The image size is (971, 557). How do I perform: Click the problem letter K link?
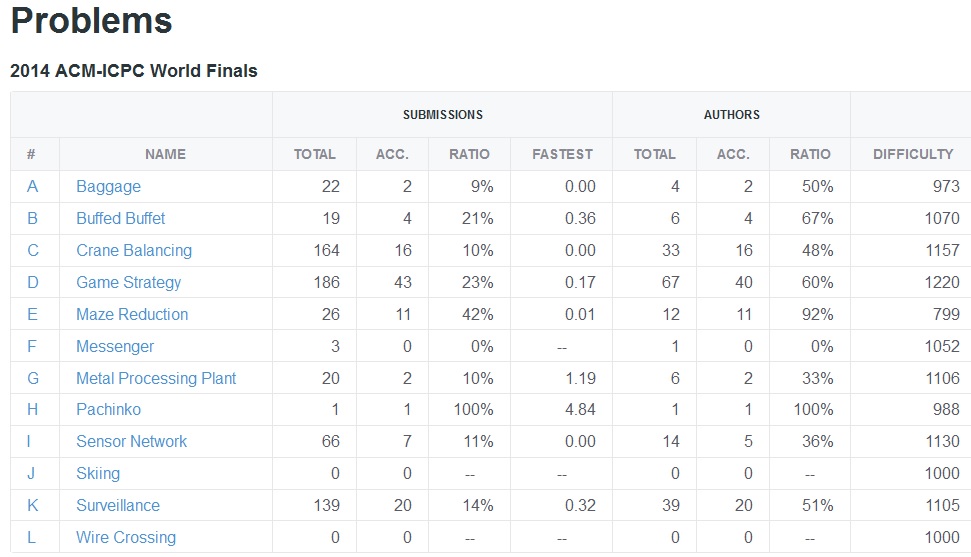pyautogui.click(x=33, y=506)
